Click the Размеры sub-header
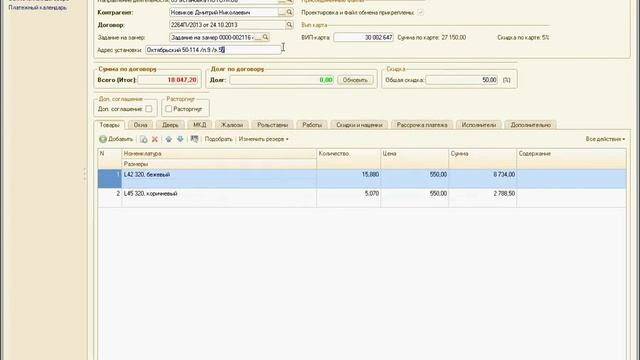 coord(219,164)
